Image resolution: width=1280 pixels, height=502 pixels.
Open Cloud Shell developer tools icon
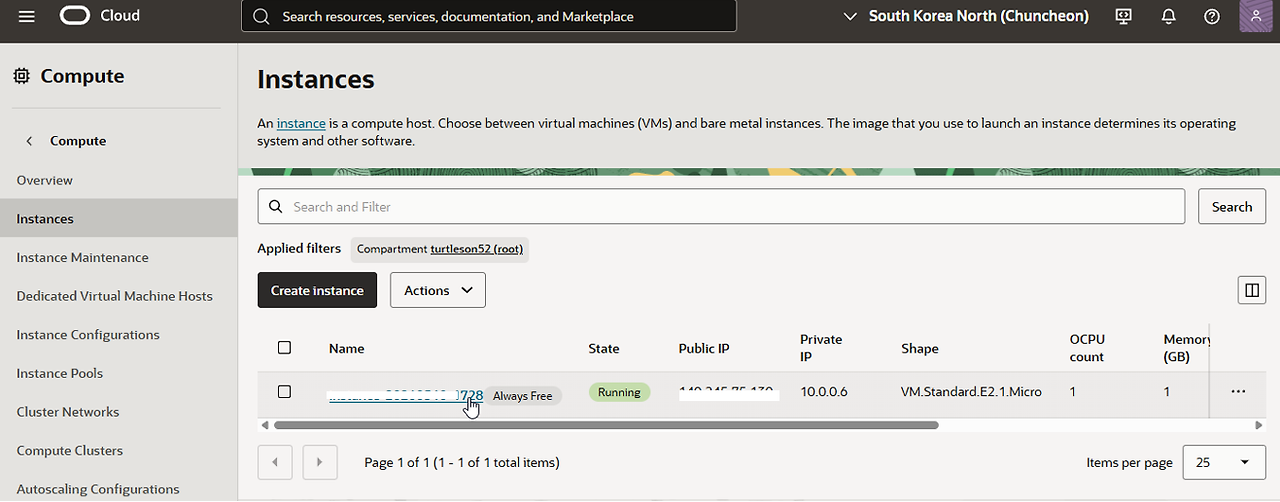[1123, 16]
